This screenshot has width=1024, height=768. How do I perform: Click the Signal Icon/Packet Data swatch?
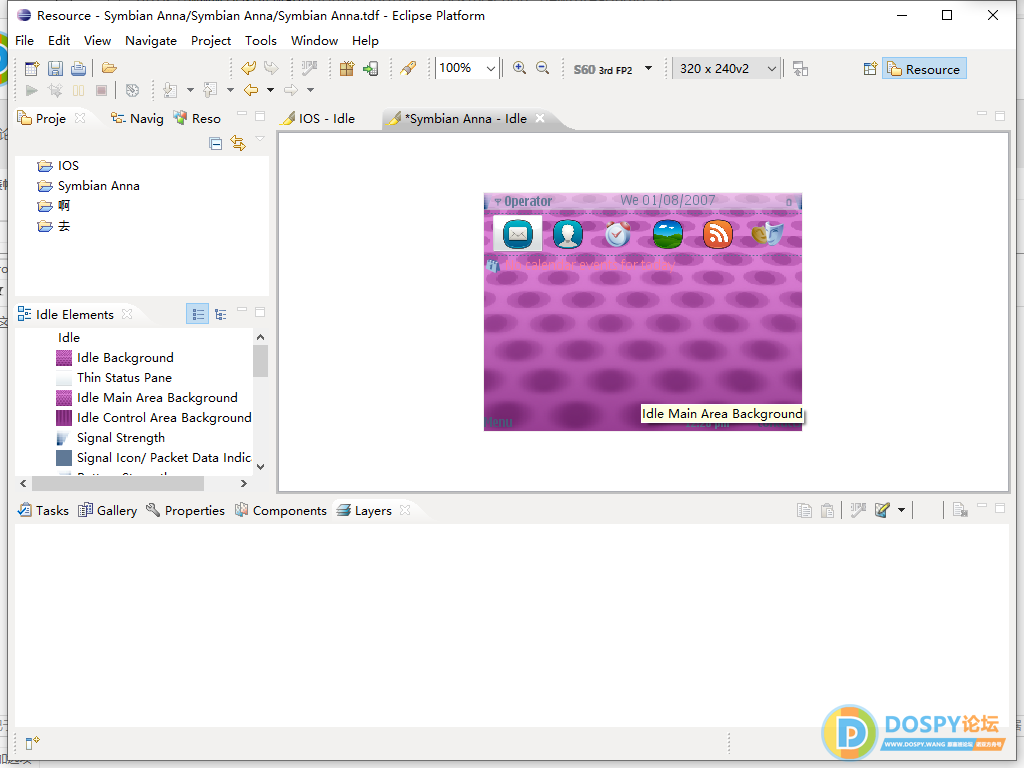[64, 458]
